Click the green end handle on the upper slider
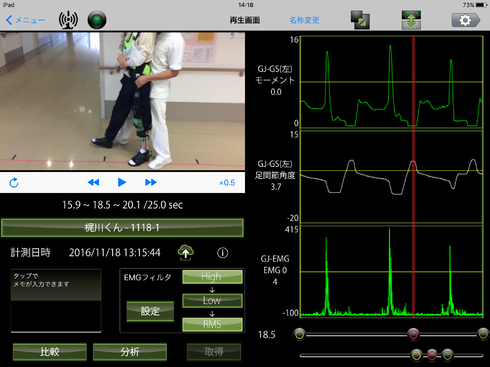490x367 pixels. (483, 334)
